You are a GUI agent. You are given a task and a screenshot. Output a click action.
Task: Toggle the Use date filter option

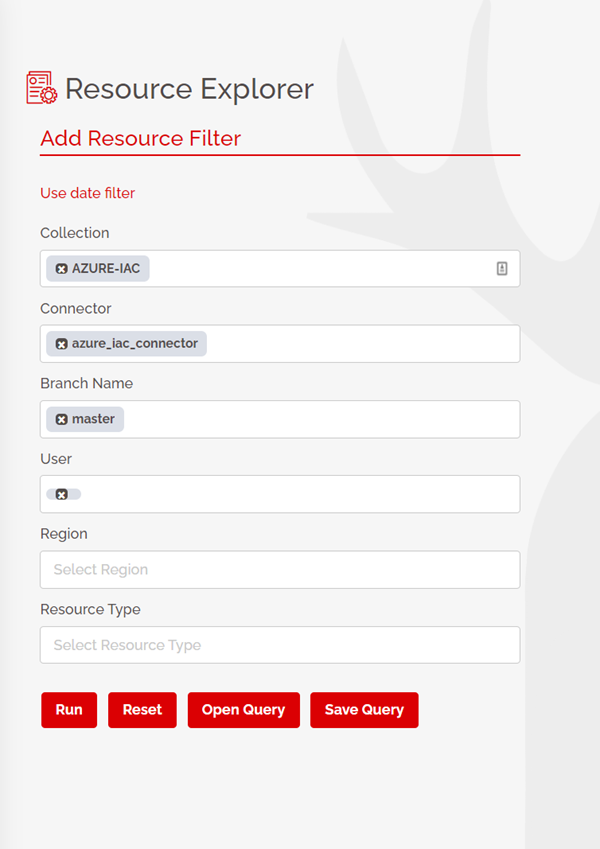click(87, 193)
